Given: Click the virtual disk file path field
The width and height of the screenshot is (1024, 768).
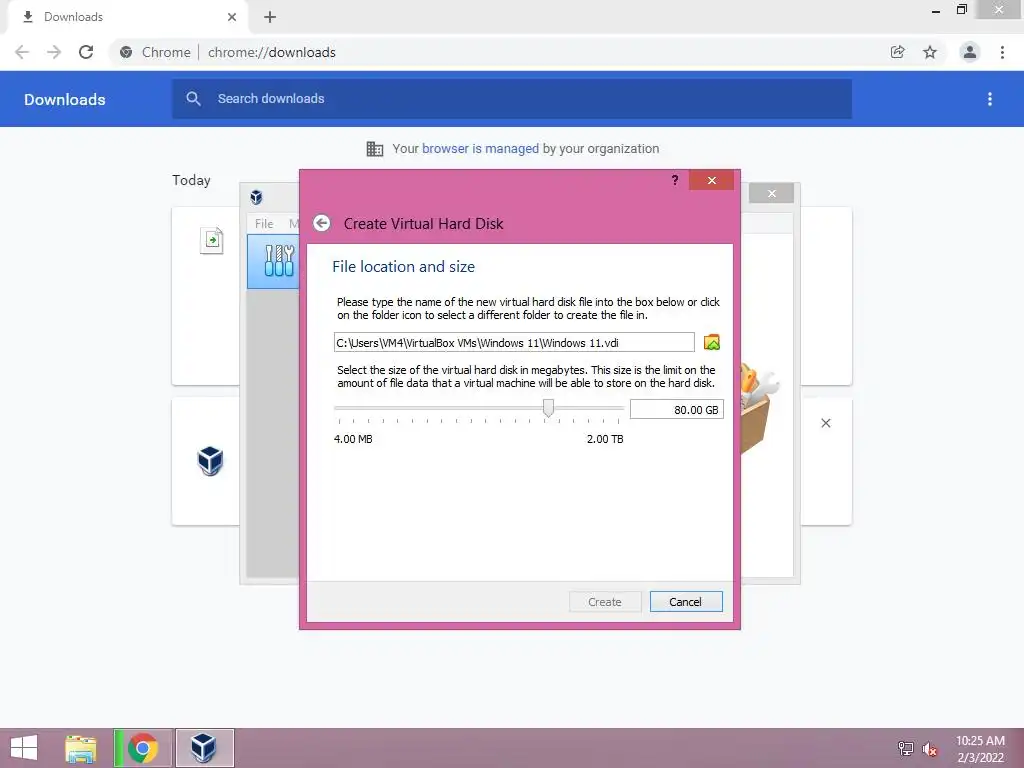Looking at the screenshot, I should pos(514,343).
